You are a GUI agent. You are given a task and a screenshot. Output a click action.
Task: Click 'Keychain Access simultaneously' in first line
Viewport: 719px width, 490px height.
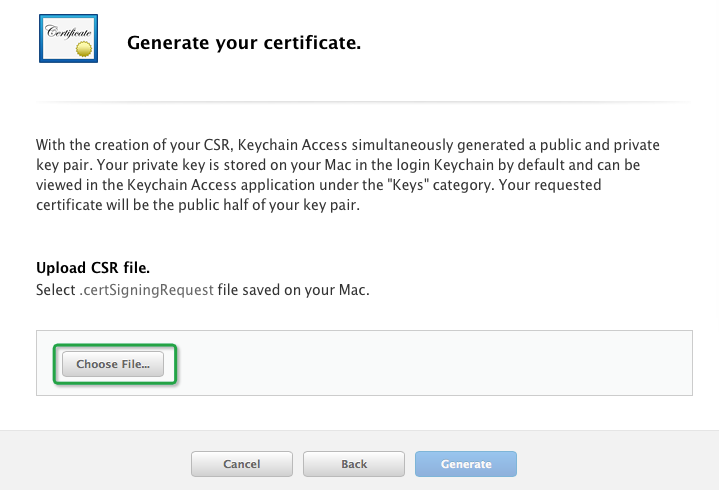coord(345,145)
